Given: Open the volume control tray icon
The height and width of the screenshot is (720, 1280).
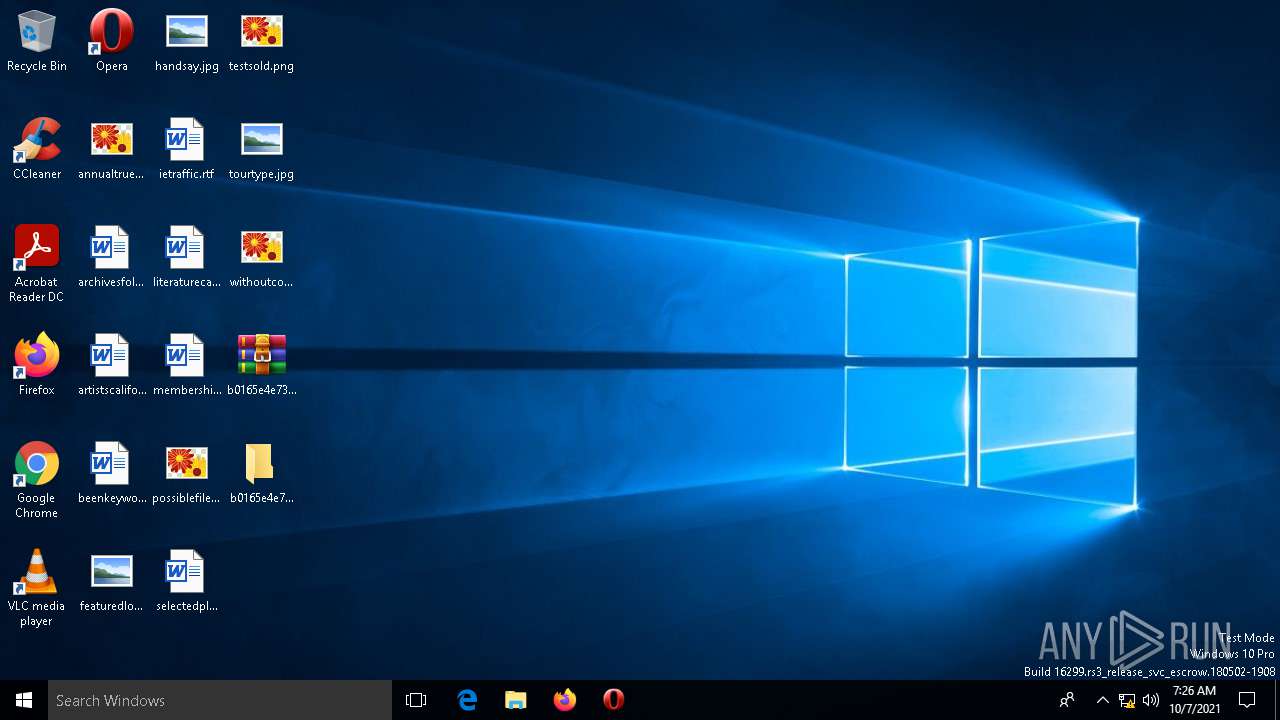Looking at the screenshot, I should click(x=1151, y=700).
